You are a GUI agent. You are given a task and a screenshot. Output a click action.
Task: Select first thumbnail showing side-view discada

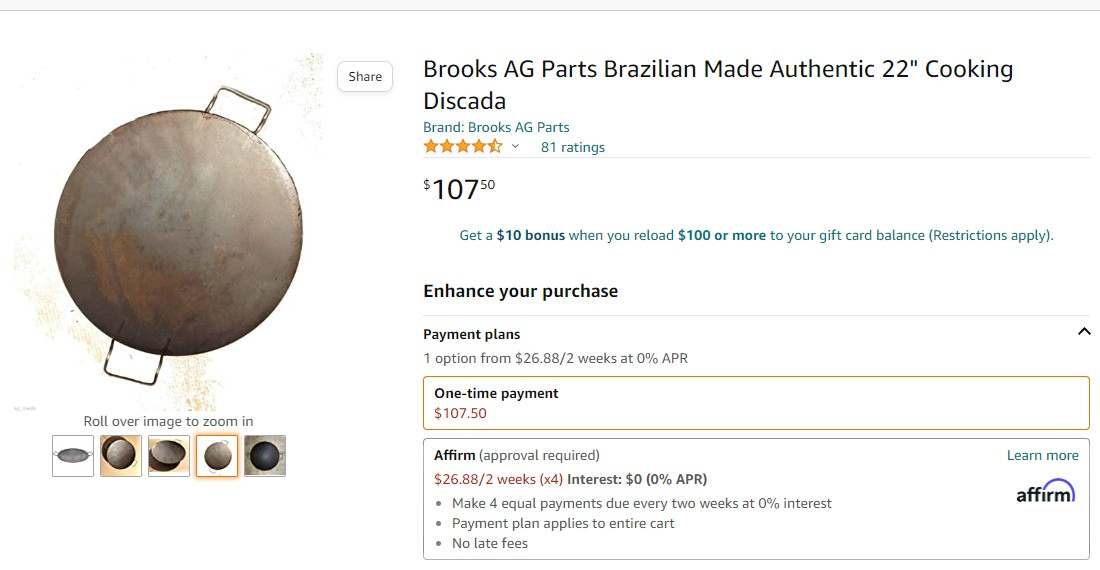click(x=73, y=456)
